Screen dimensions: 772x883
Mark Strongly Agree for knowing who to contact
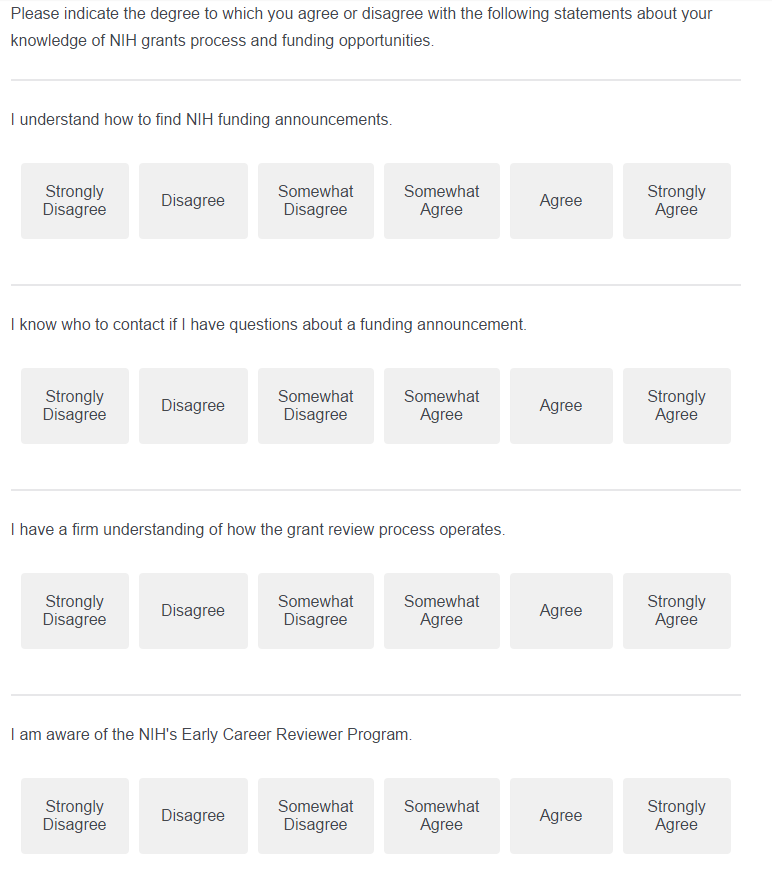point(676,406)
